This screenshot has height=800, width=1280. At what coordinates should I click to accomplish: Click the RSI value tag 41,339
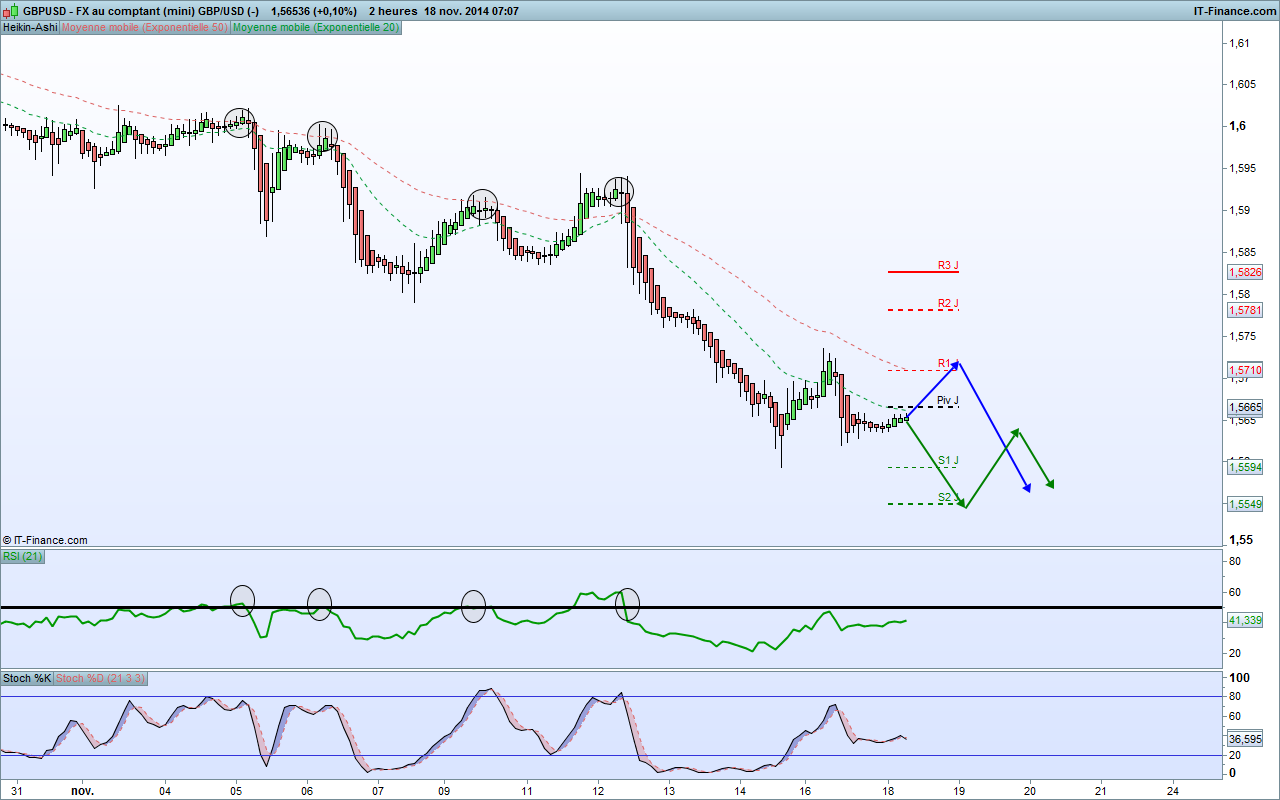tap(1245, 621)
